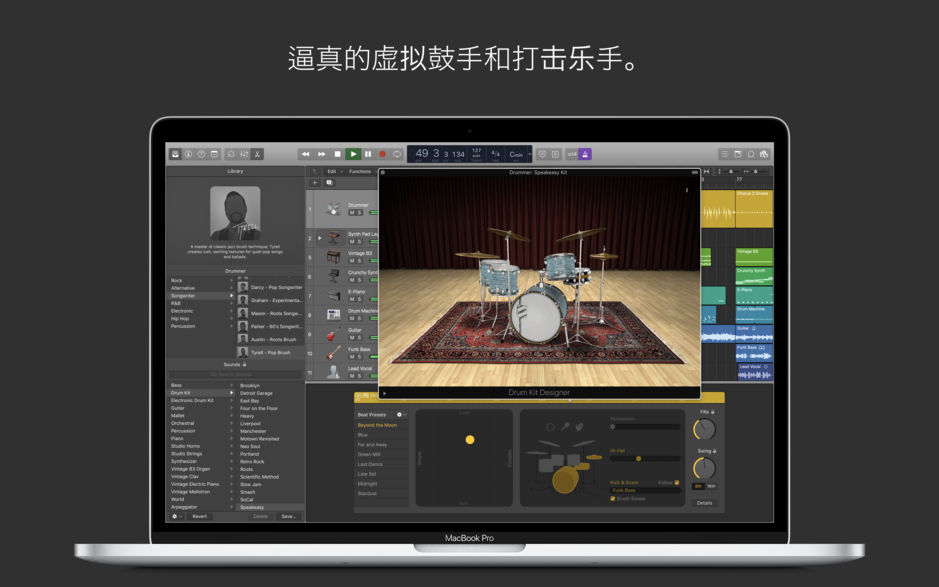The height and width of the screenshot is (587, 939).
Task: Click the Library icon in the toolbar
Action: pos(174,154)
